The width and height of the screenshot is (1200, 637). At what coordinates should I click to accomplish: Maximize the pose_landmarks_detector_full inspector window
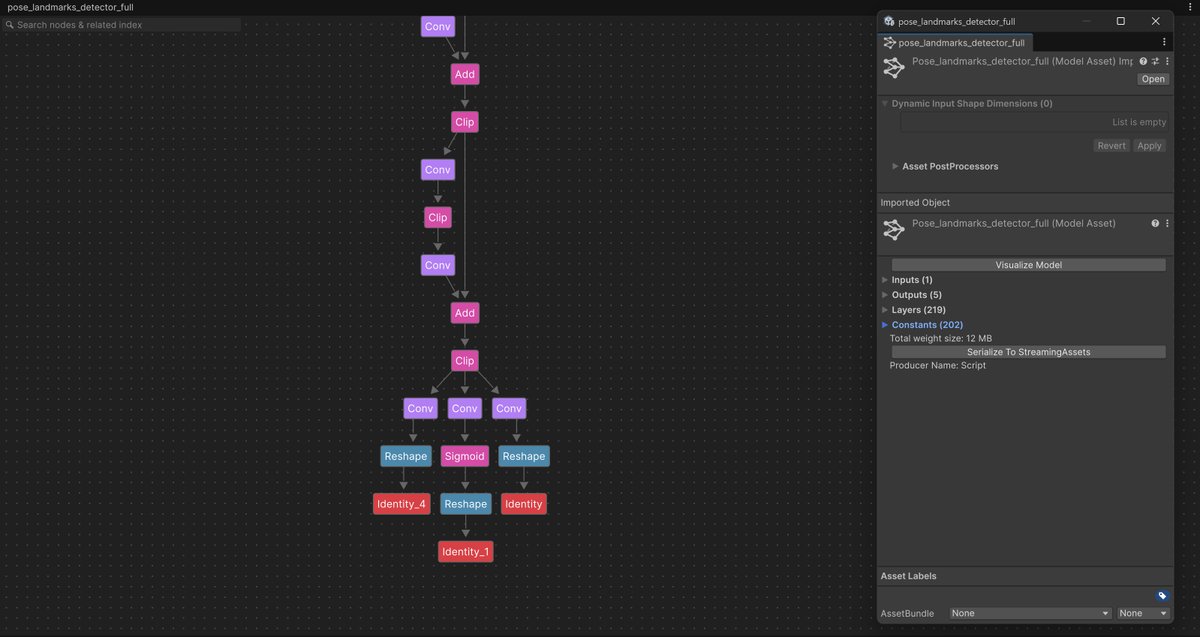(x=1120, y=21)
